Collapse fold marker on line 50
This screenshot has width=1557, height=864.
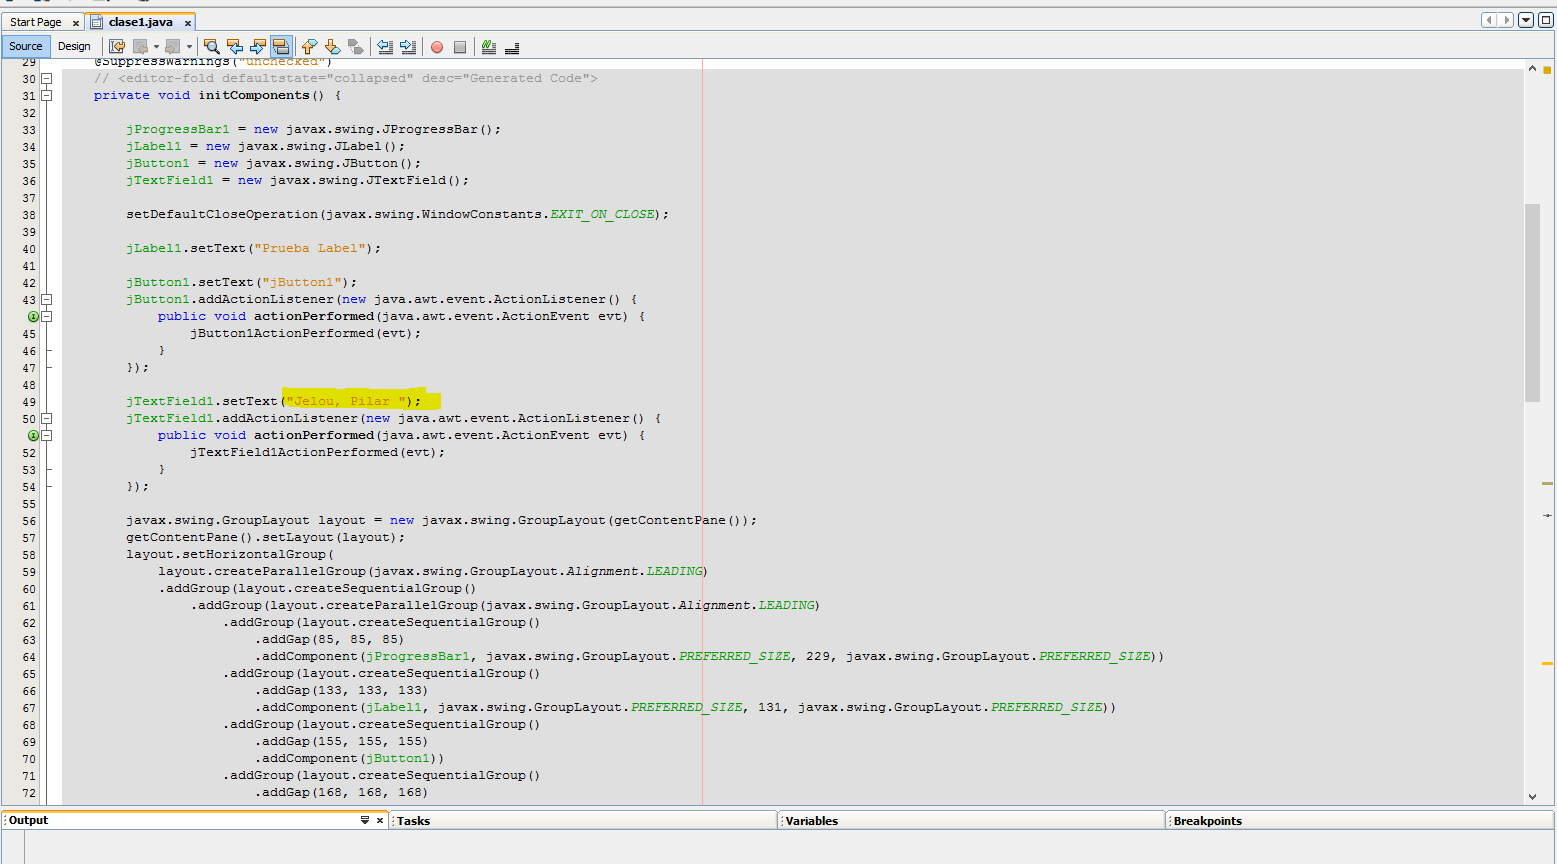46,419
